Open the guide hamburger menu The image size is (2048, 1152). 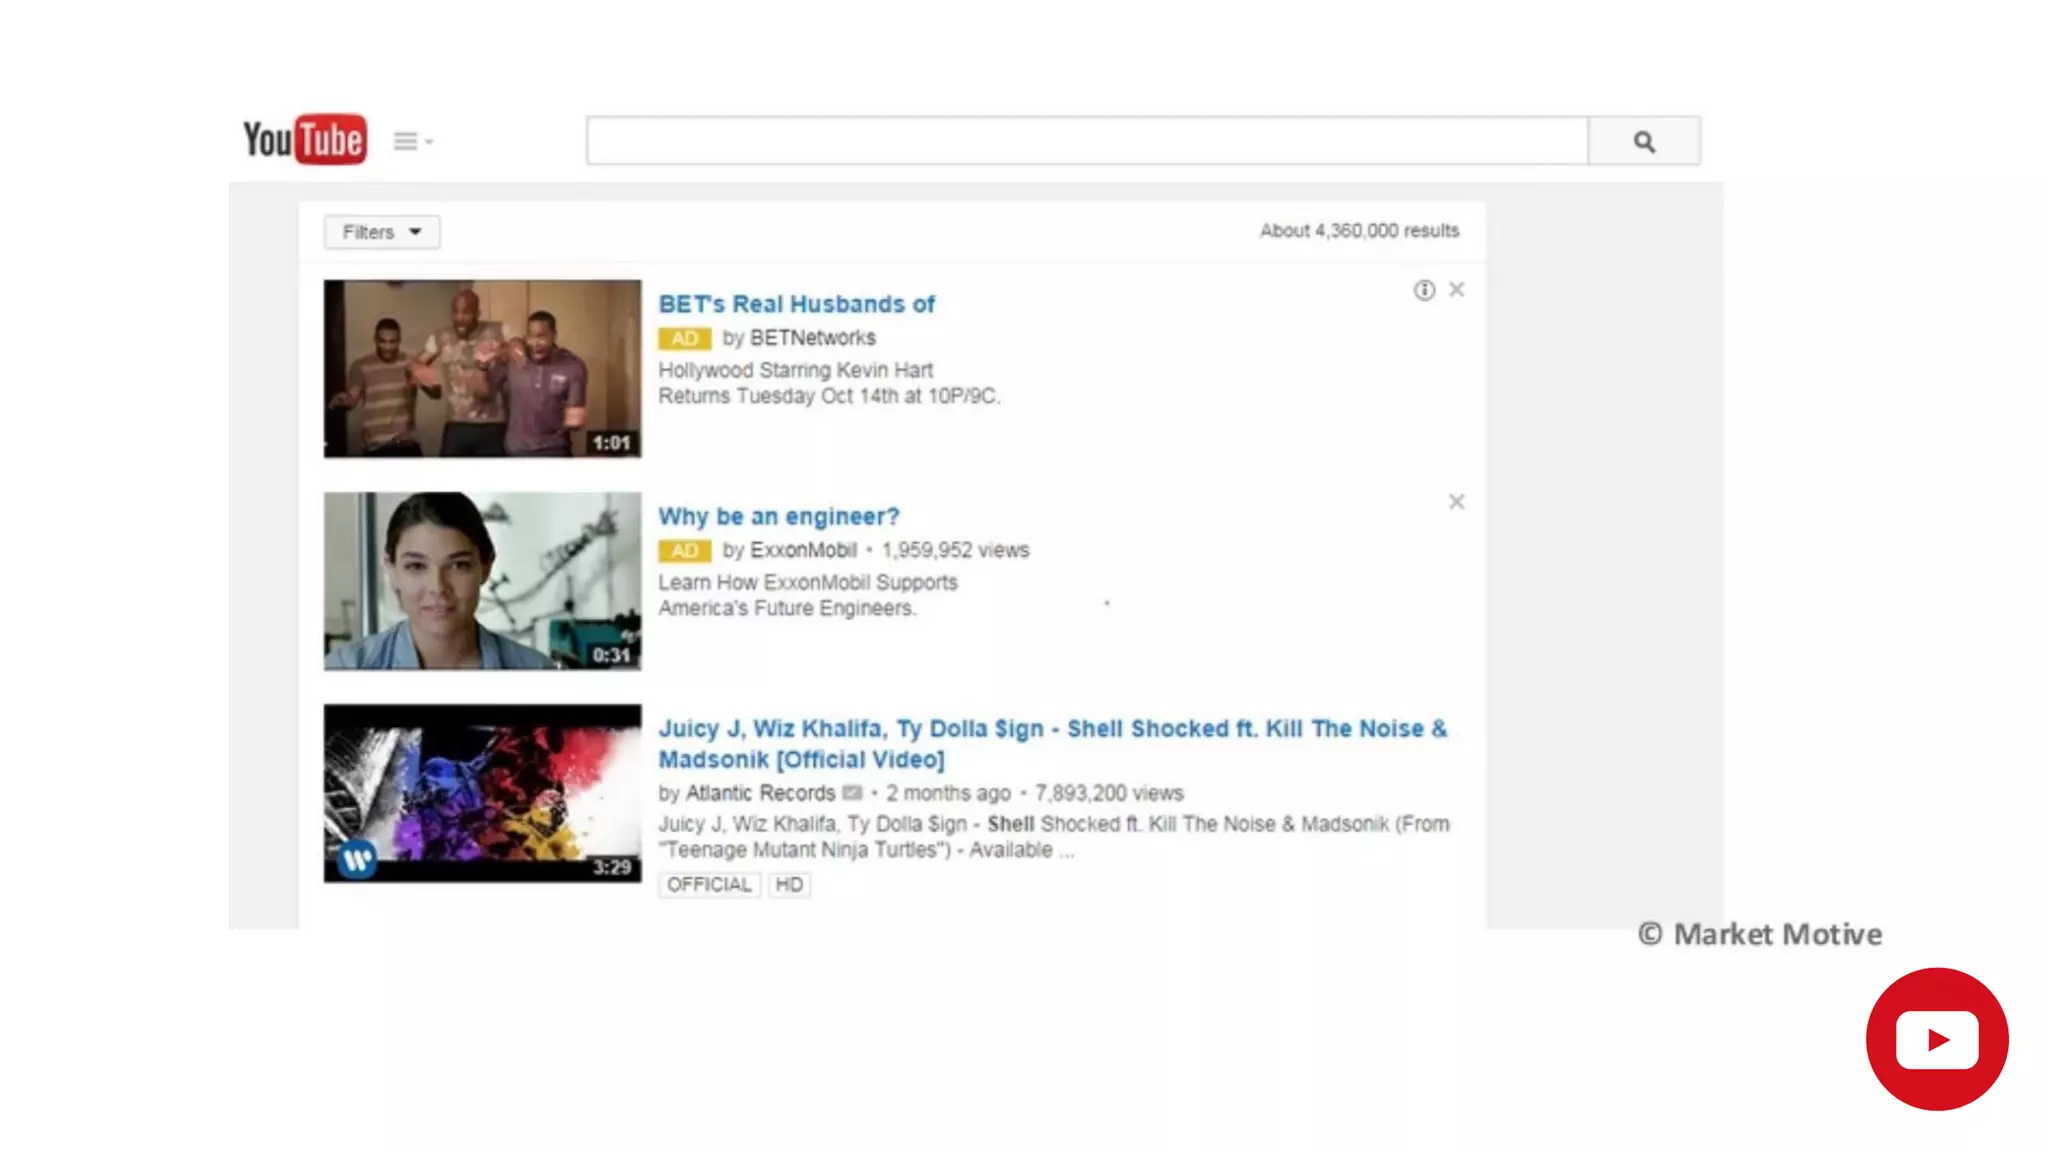pos(406,141)
